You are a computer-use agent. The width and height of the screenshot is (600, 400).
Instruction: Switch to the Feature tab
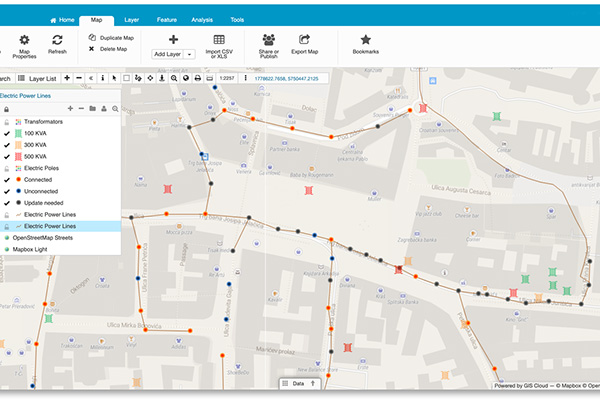coord(167,20)
